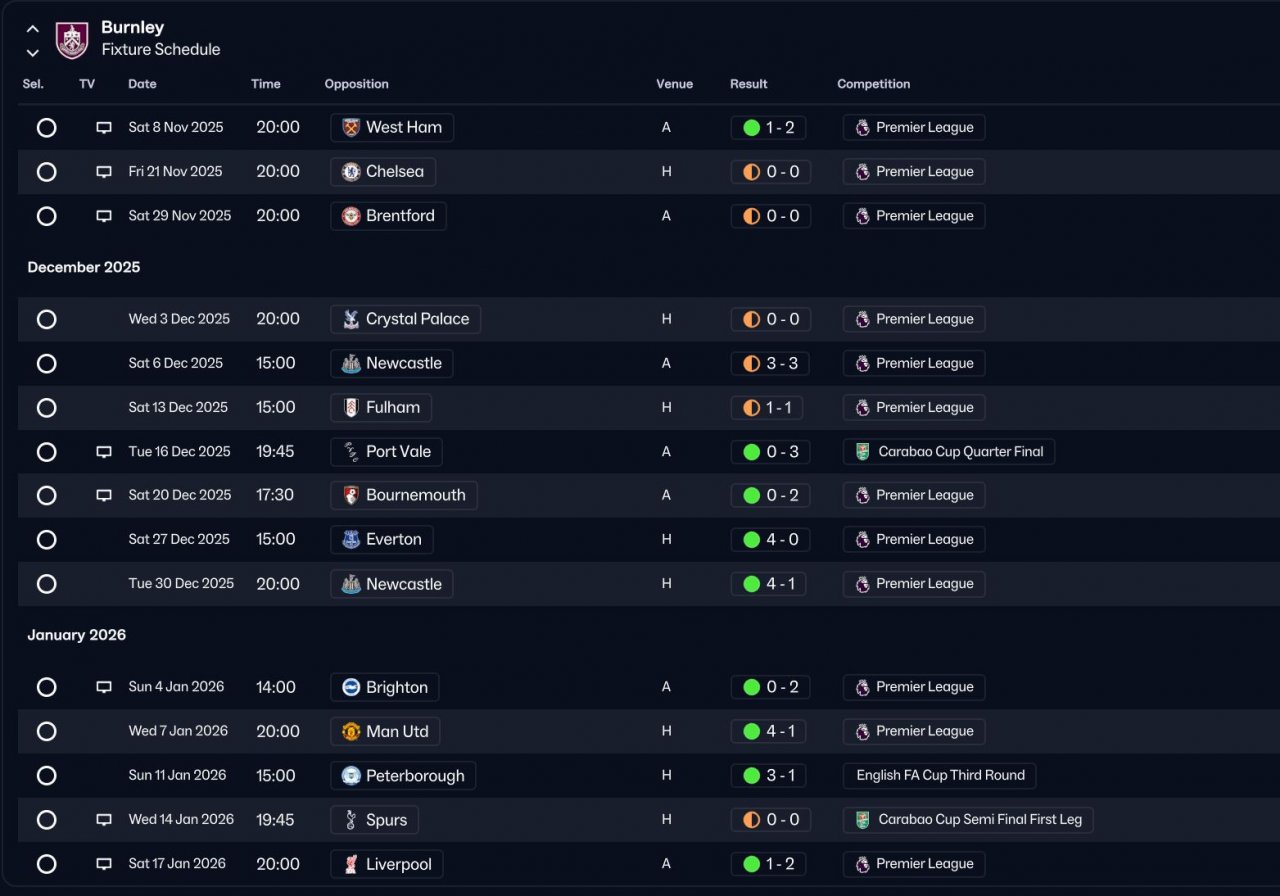Click the Opposition column header
Image resolution: width=1280 pixels, height=896 pixels.
356,84
